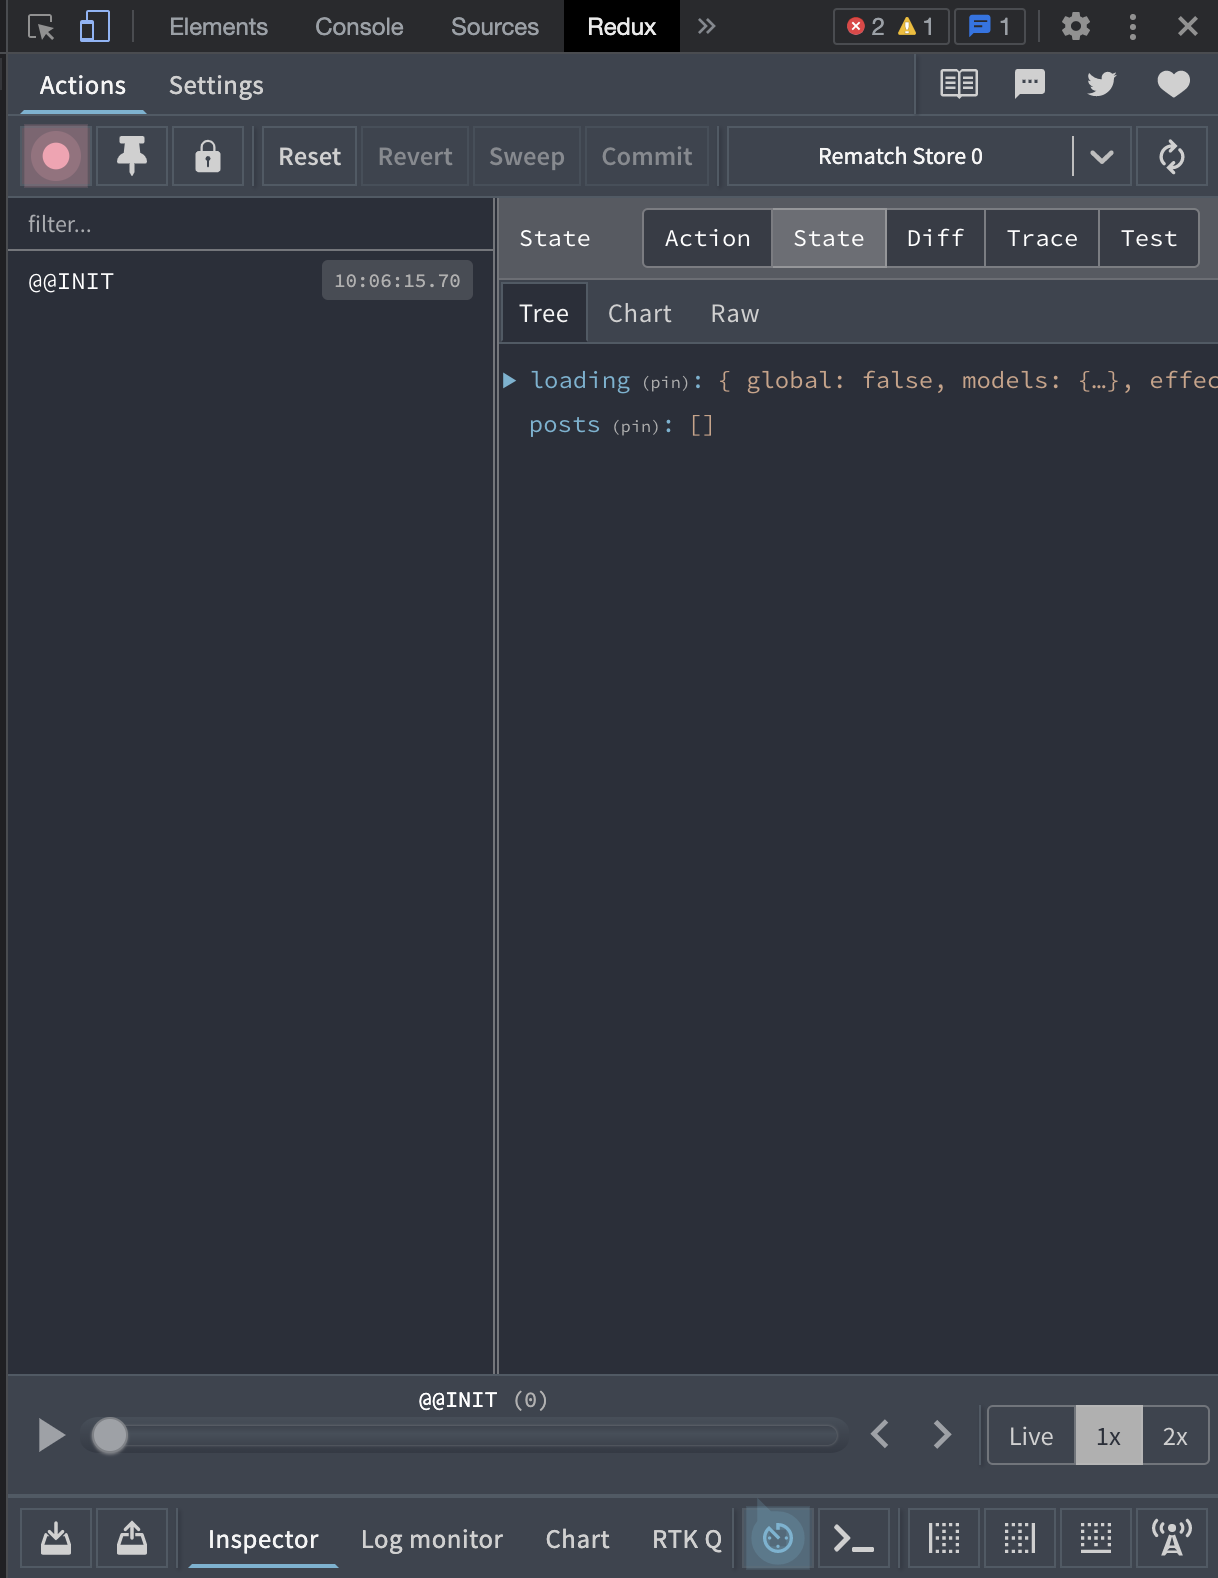Step to next action arrow

pyautogui.click(x=941, y=1434)
